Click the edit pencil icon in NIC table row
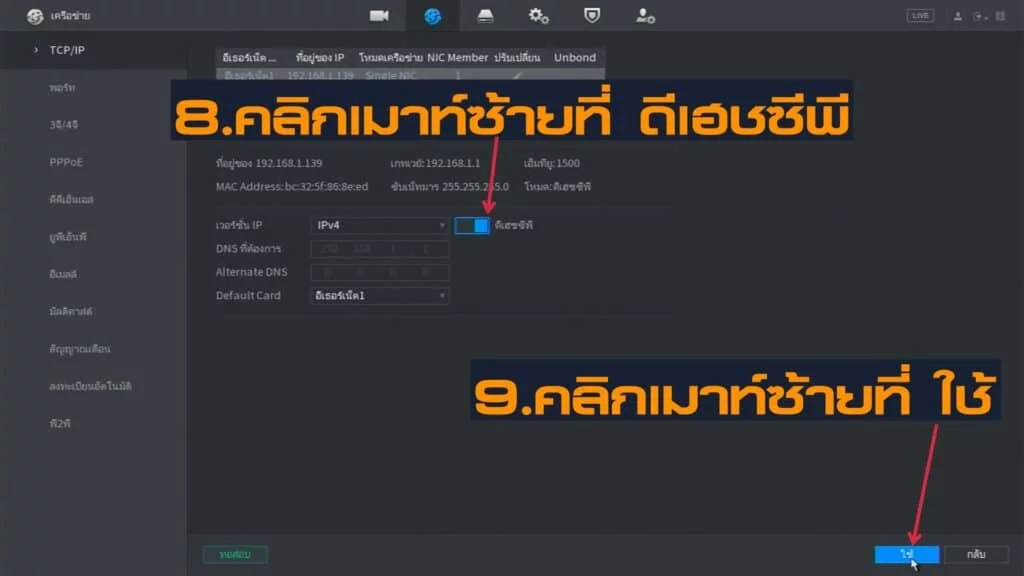The width and height of the screenshot is (1024, 576). [517, 76]
